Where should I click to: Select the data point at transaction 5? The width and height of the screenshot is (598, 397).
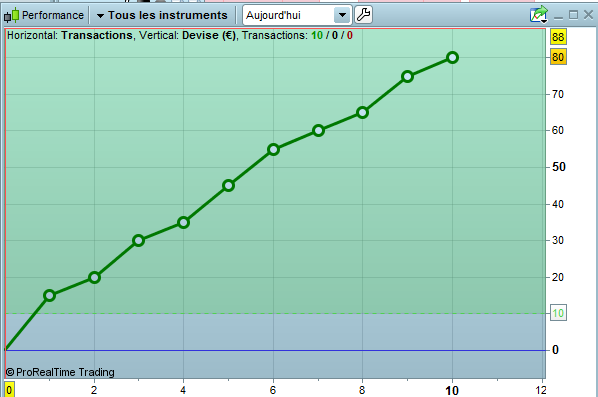228,186
